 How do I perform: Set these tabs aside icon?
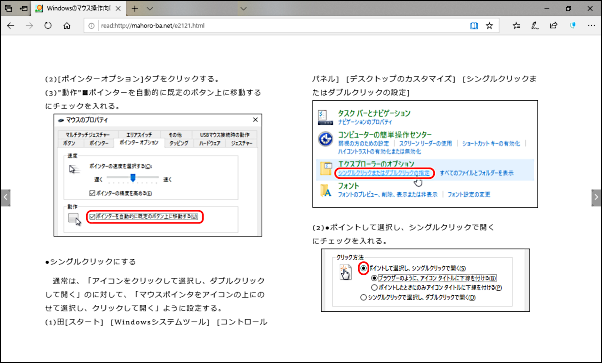pos(24,8)
